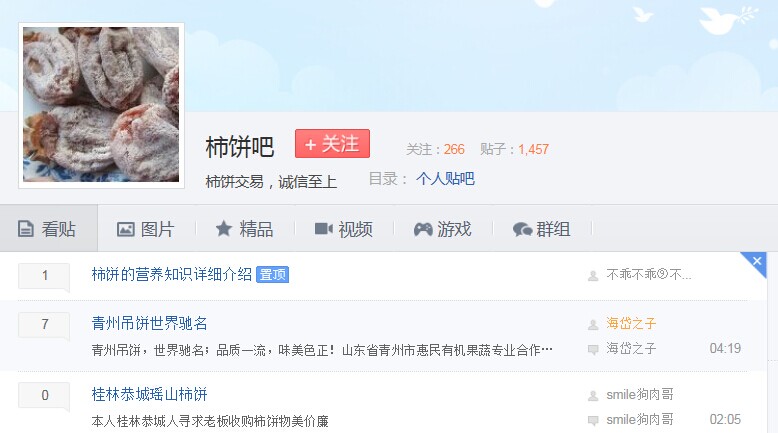Dismiss the blue corner close X

tap(757, 261)
